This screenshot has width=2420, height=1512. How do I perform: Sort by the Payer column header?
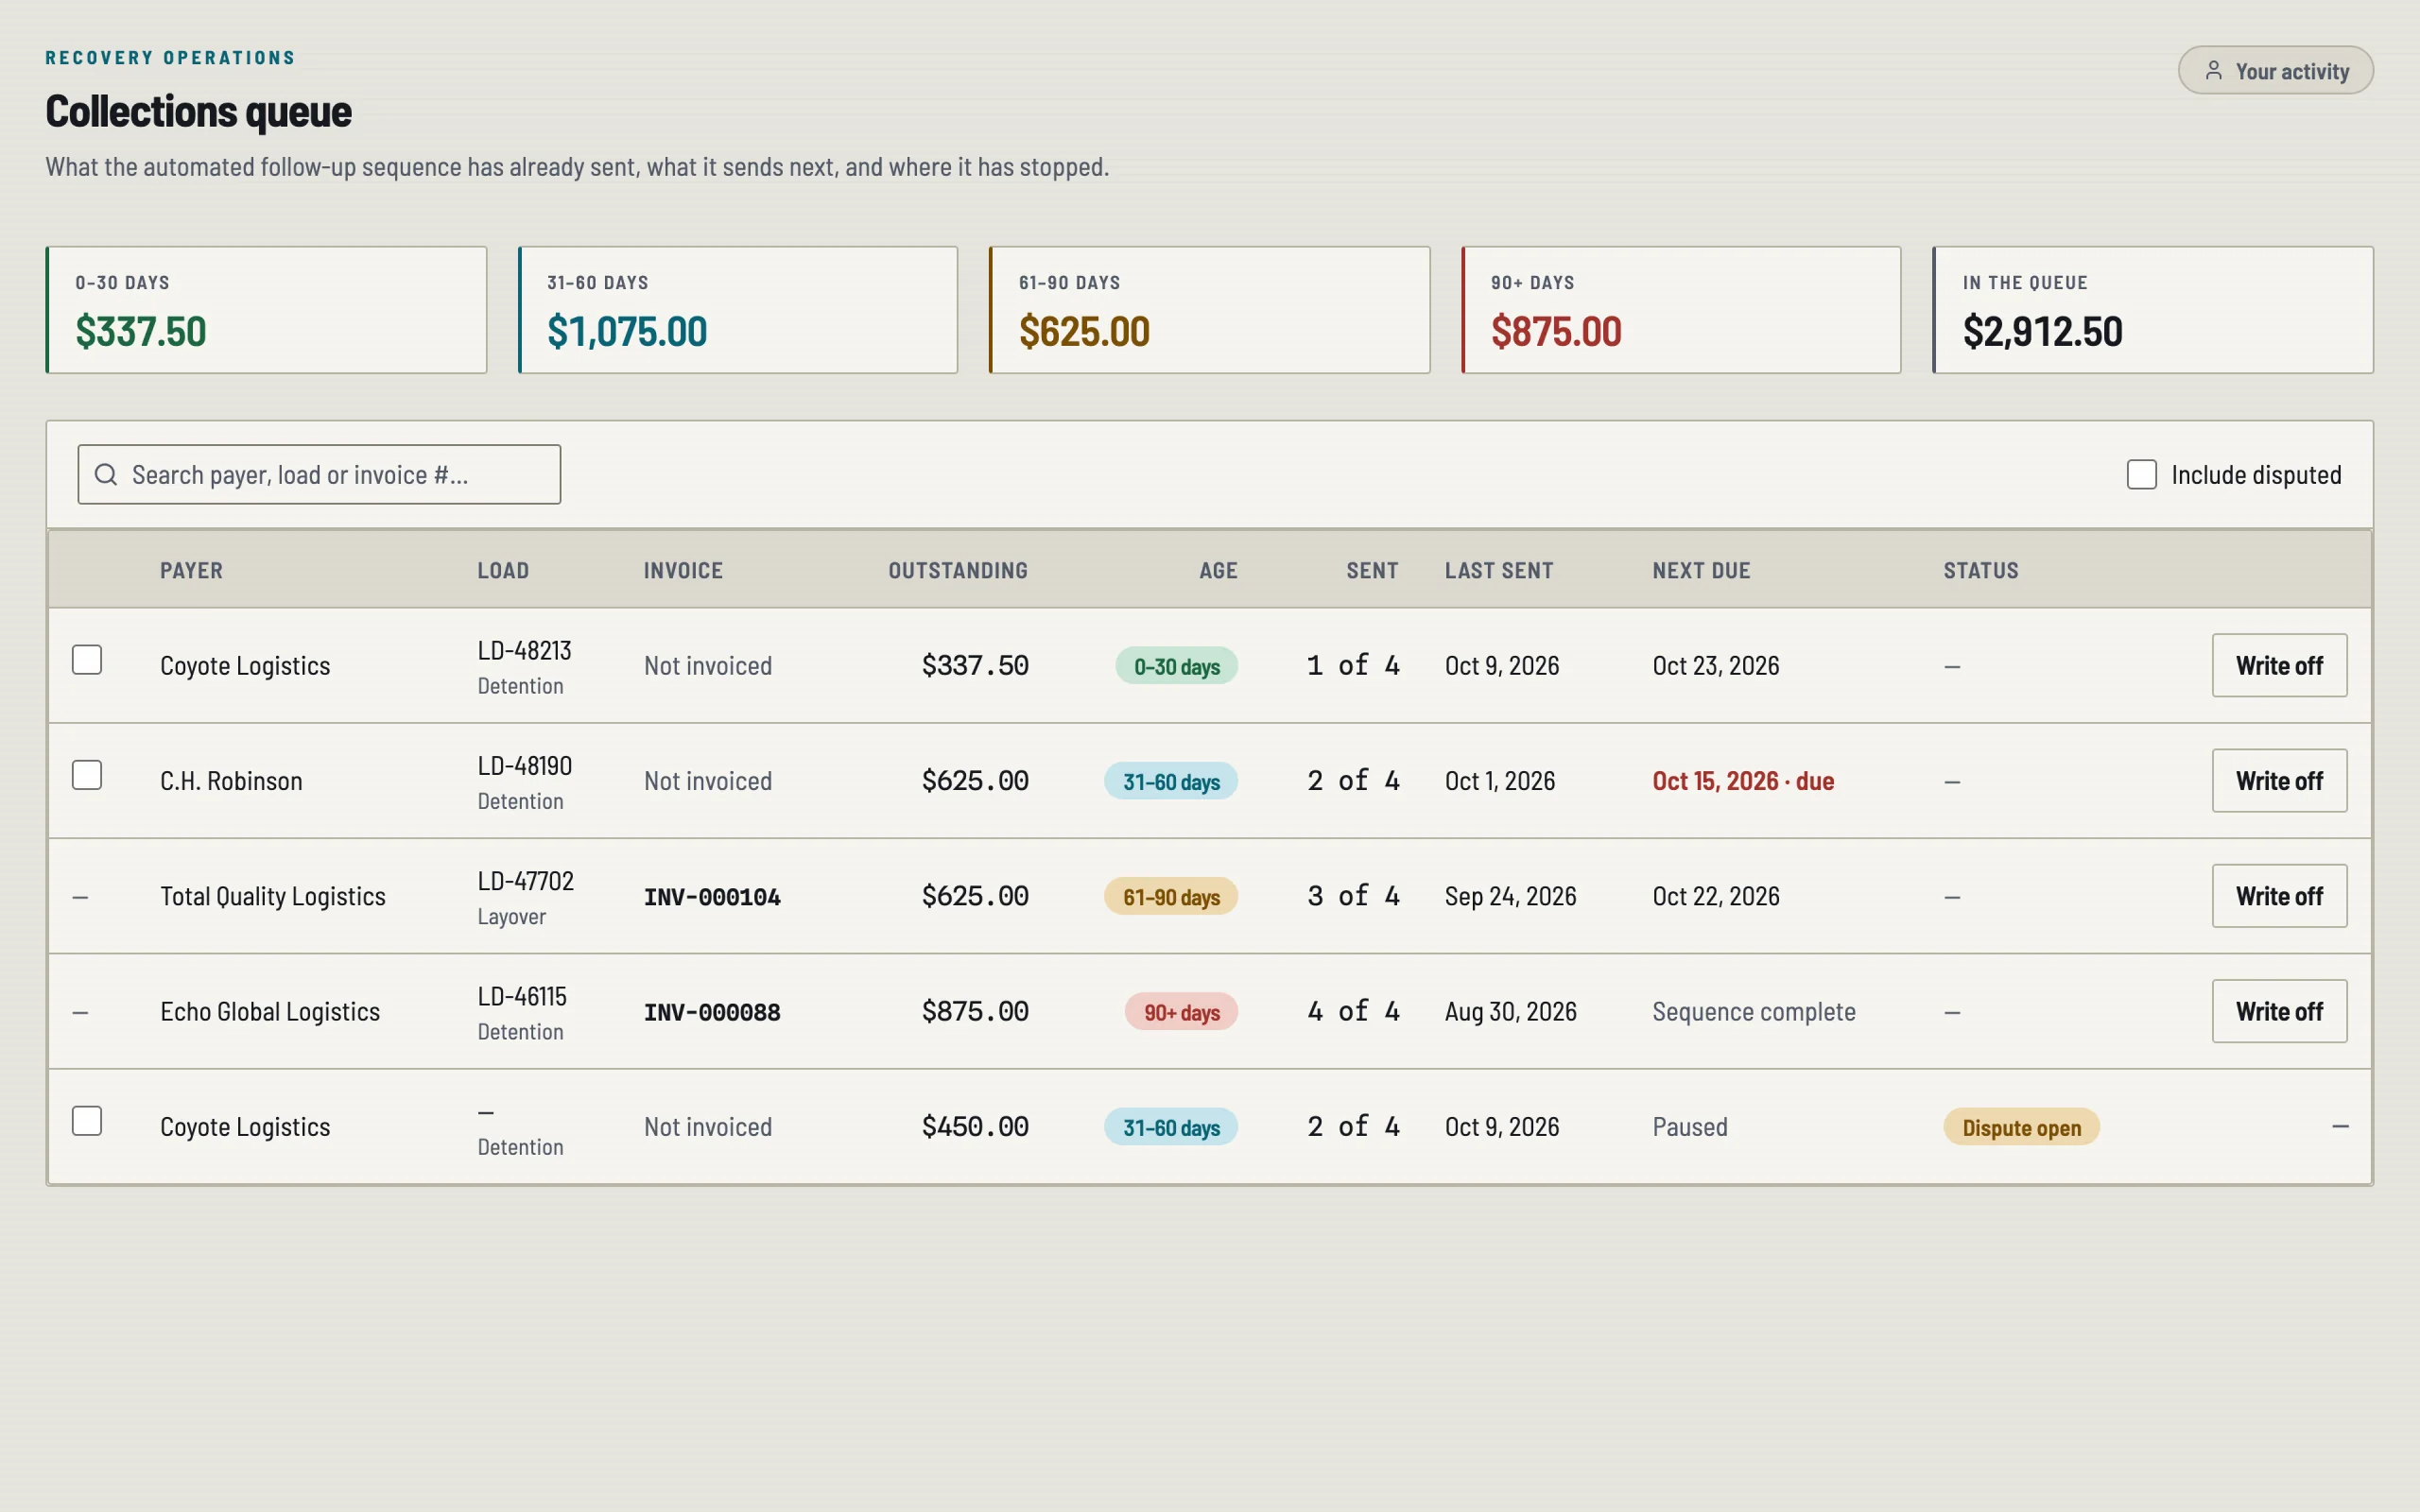192,570
